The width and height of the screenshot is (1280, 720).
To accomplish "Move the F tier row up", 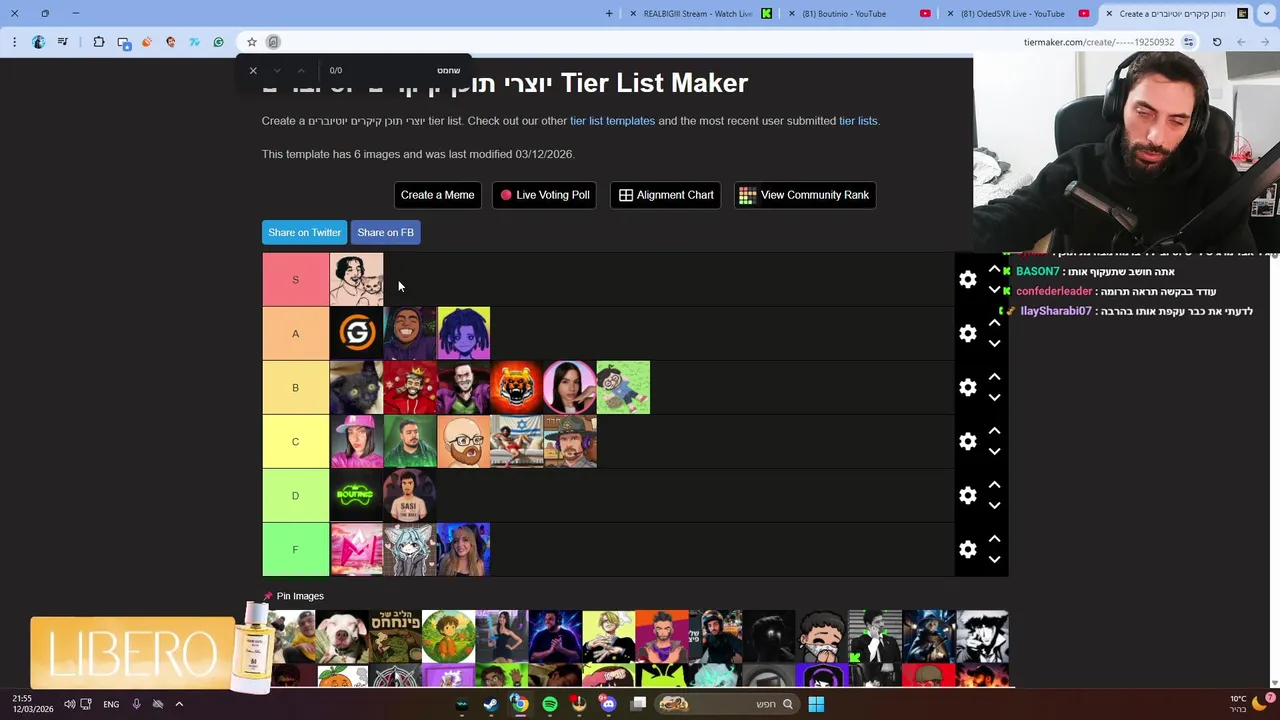I will 994,539.
